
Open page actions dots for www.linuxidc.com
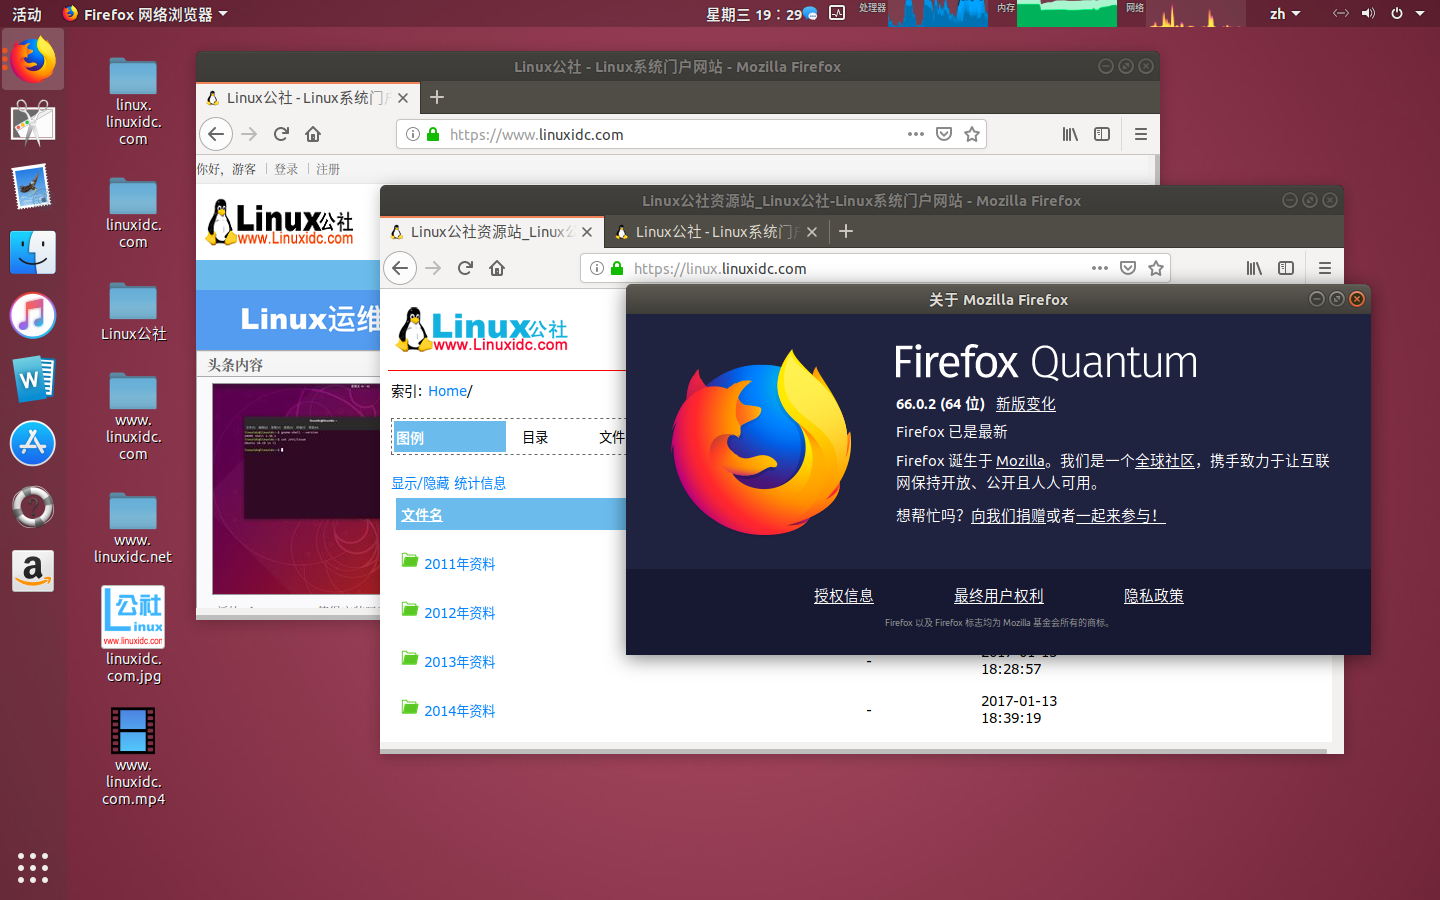tap(916, 134)
